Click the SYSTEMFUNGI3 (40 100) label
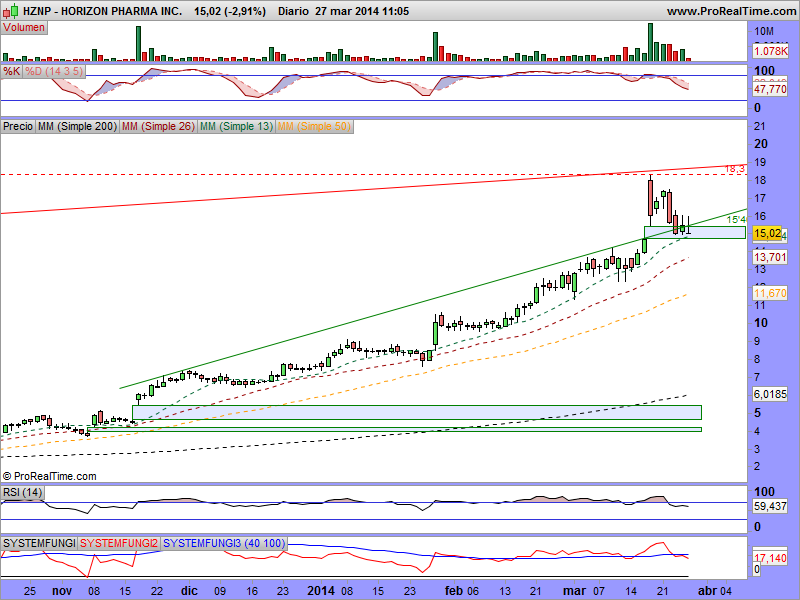Image resolution: width=800 pixels, height=600 pixels. 224,543
